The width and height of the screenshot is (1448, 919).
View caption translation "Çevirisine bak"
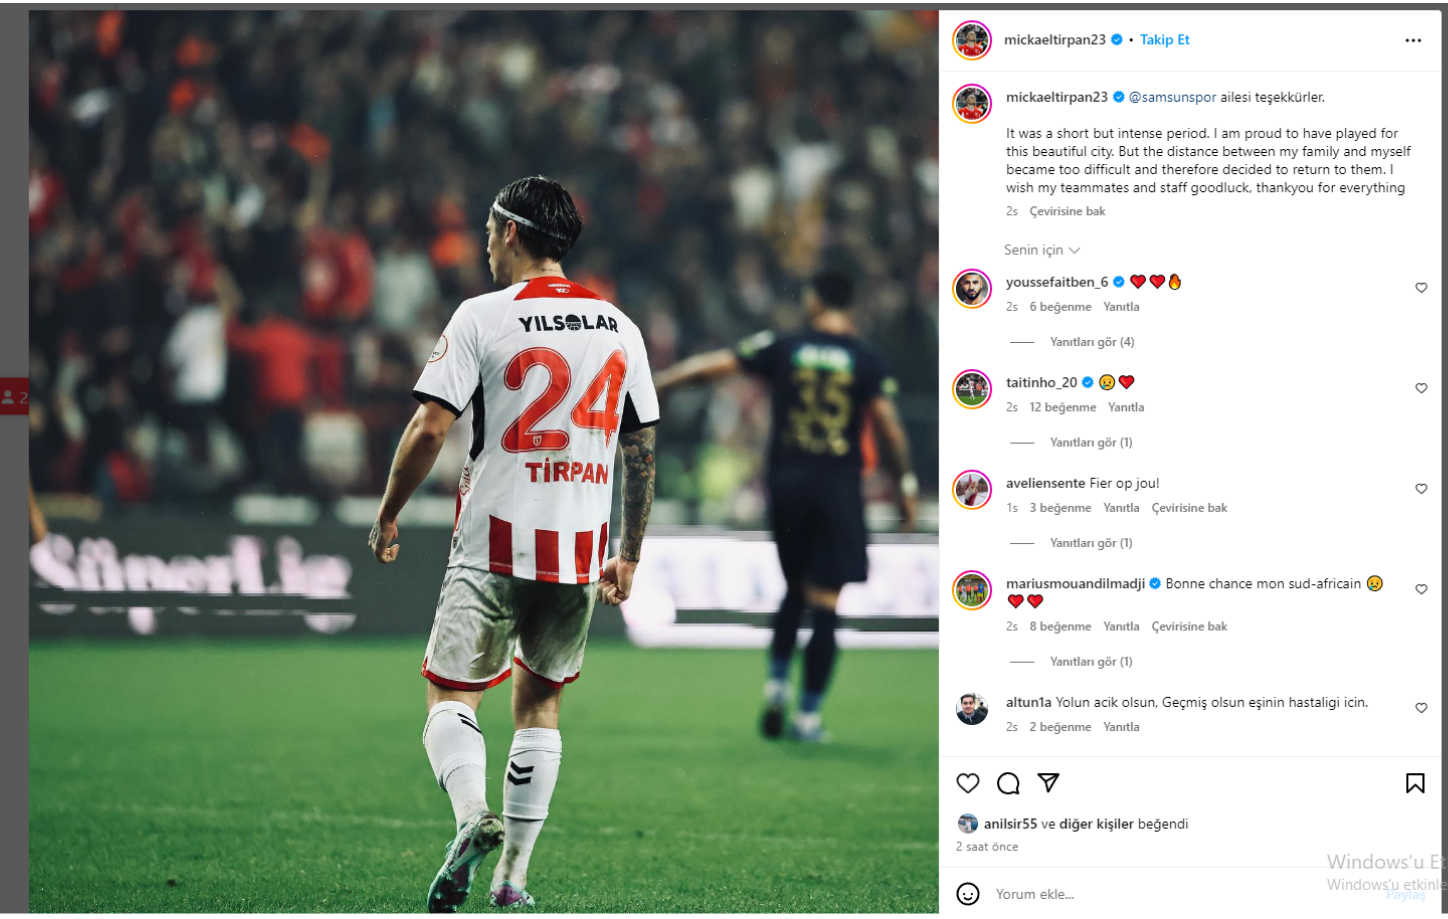click(1067, 211)
